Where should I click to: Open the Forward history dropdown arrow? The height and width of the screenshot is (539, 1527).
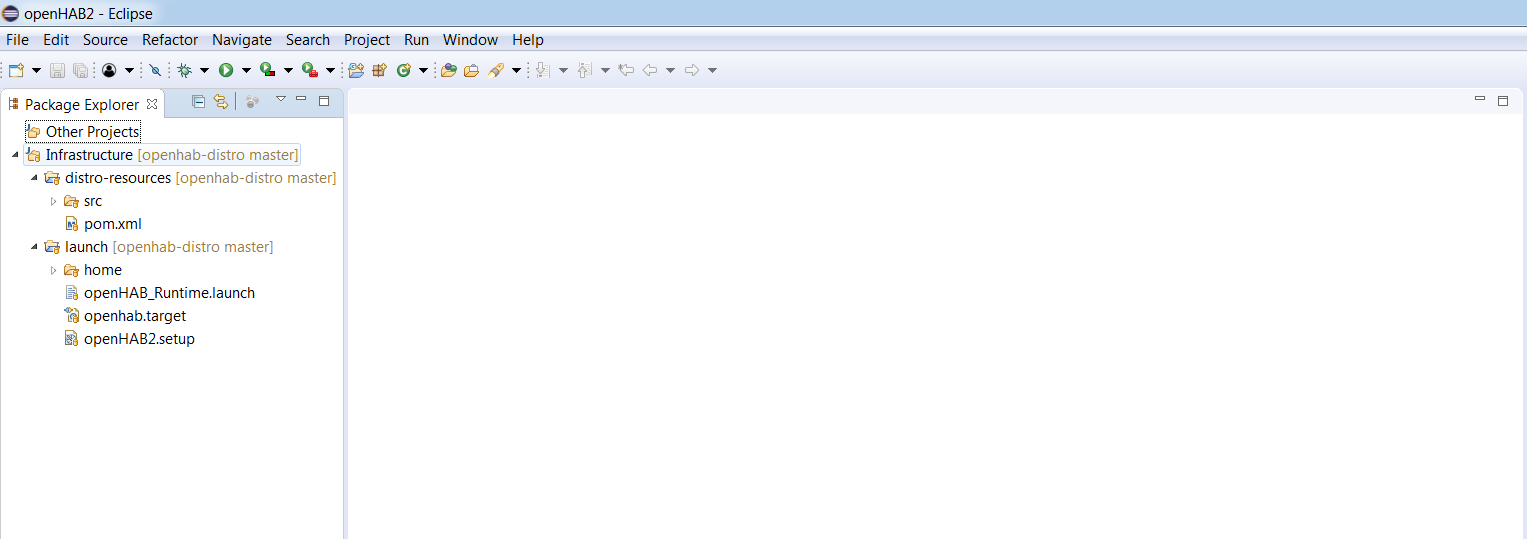point(712,70)
